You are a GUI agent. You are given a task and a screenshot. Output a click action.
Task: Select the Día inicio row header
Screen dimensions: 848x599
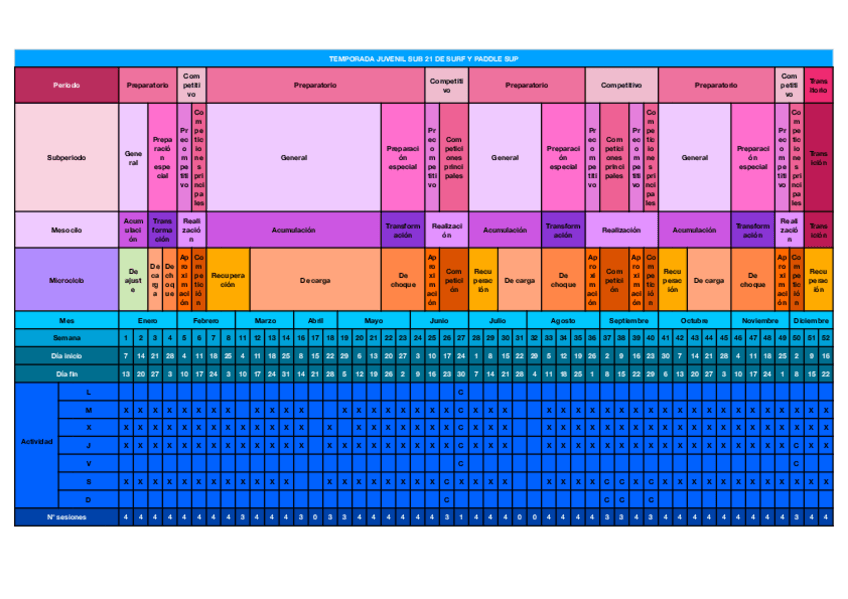click(67, 356)
